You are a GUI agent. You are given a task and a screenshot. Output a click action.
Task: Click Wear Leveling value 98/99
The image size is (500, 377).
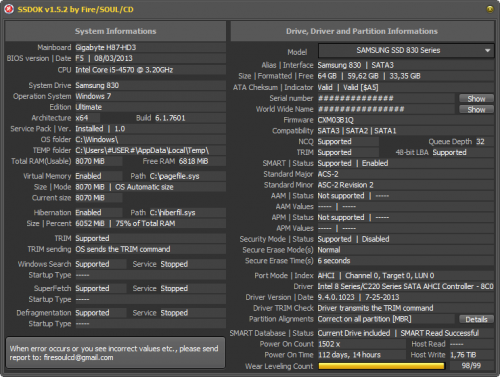[471, 366]
